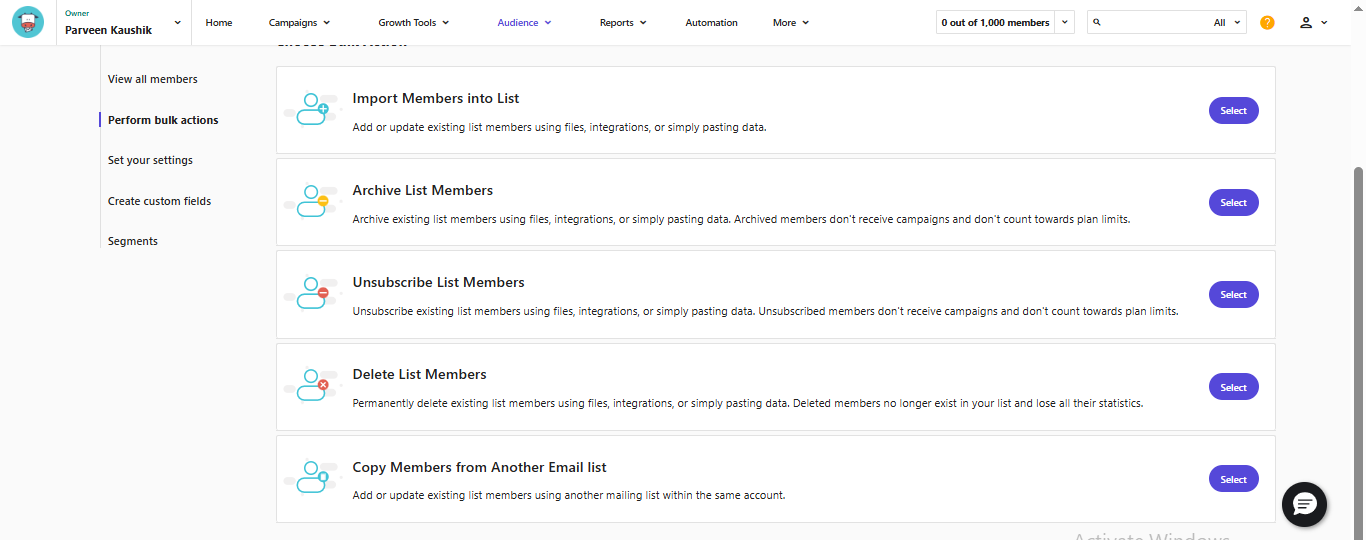Open the Campaigns dropdown menu
This screenshot has height=540, width=1366.
pos(299,22)
